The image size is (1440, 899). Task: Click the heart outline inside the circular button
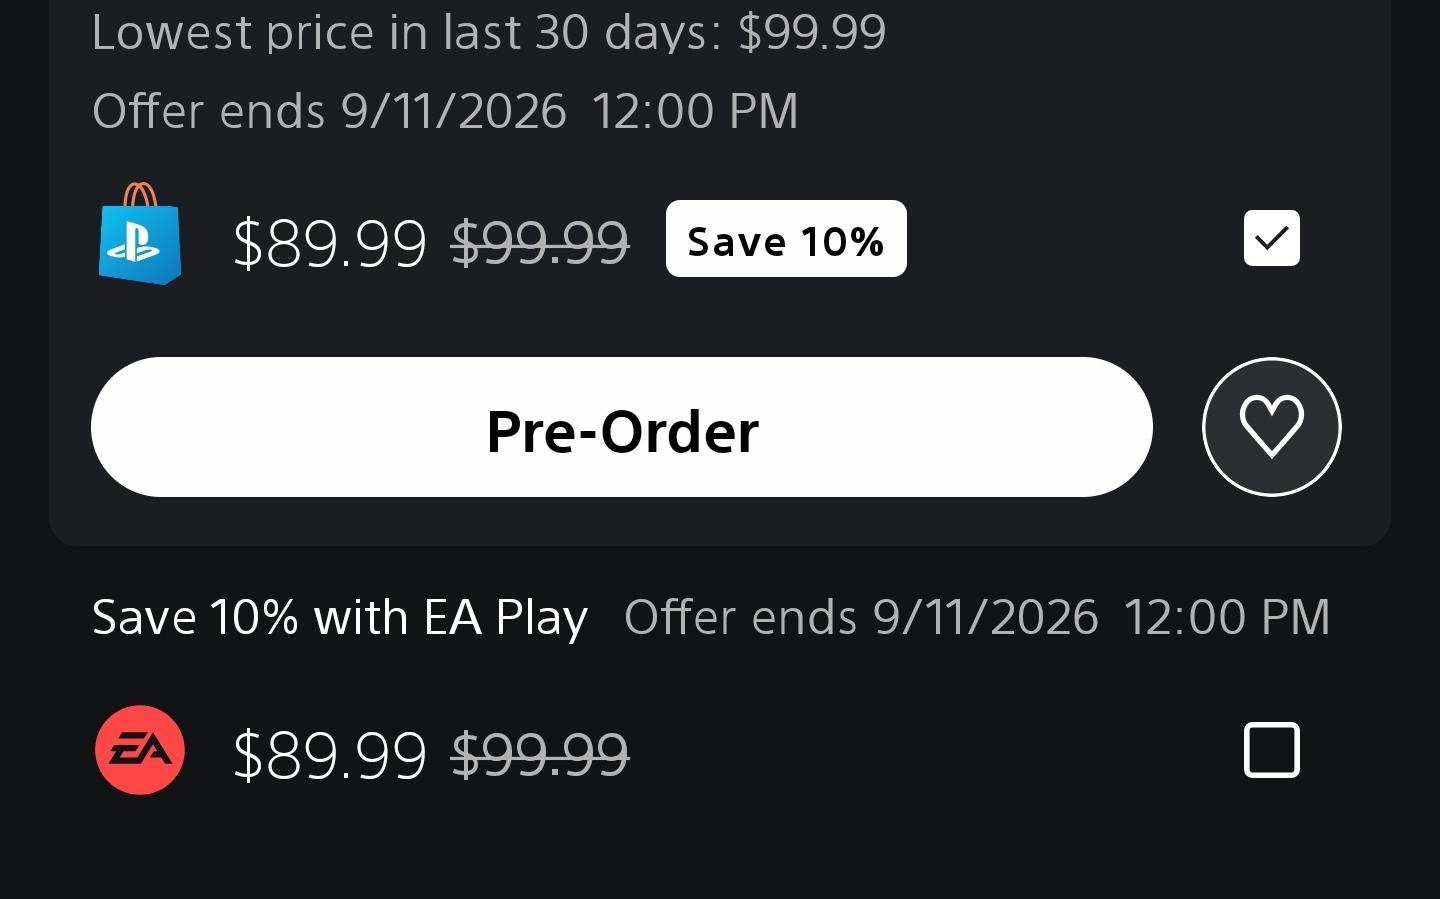(x=1271, y=427)
